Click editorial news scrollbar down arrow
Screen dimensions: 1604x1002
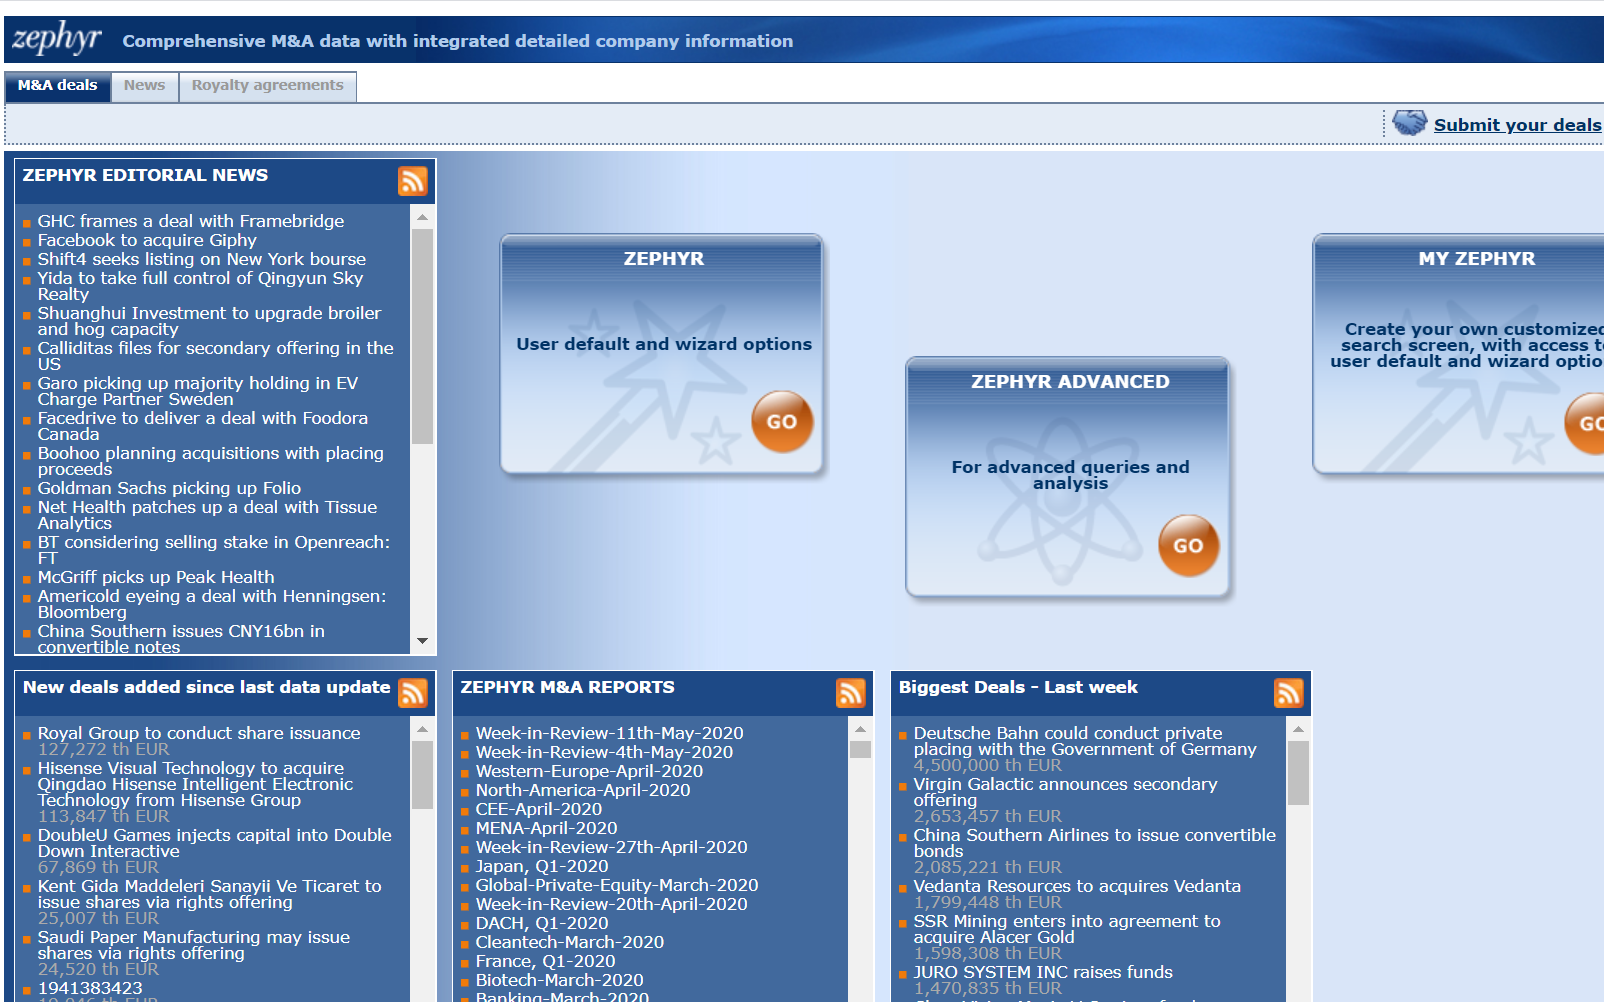coord(422,641)
